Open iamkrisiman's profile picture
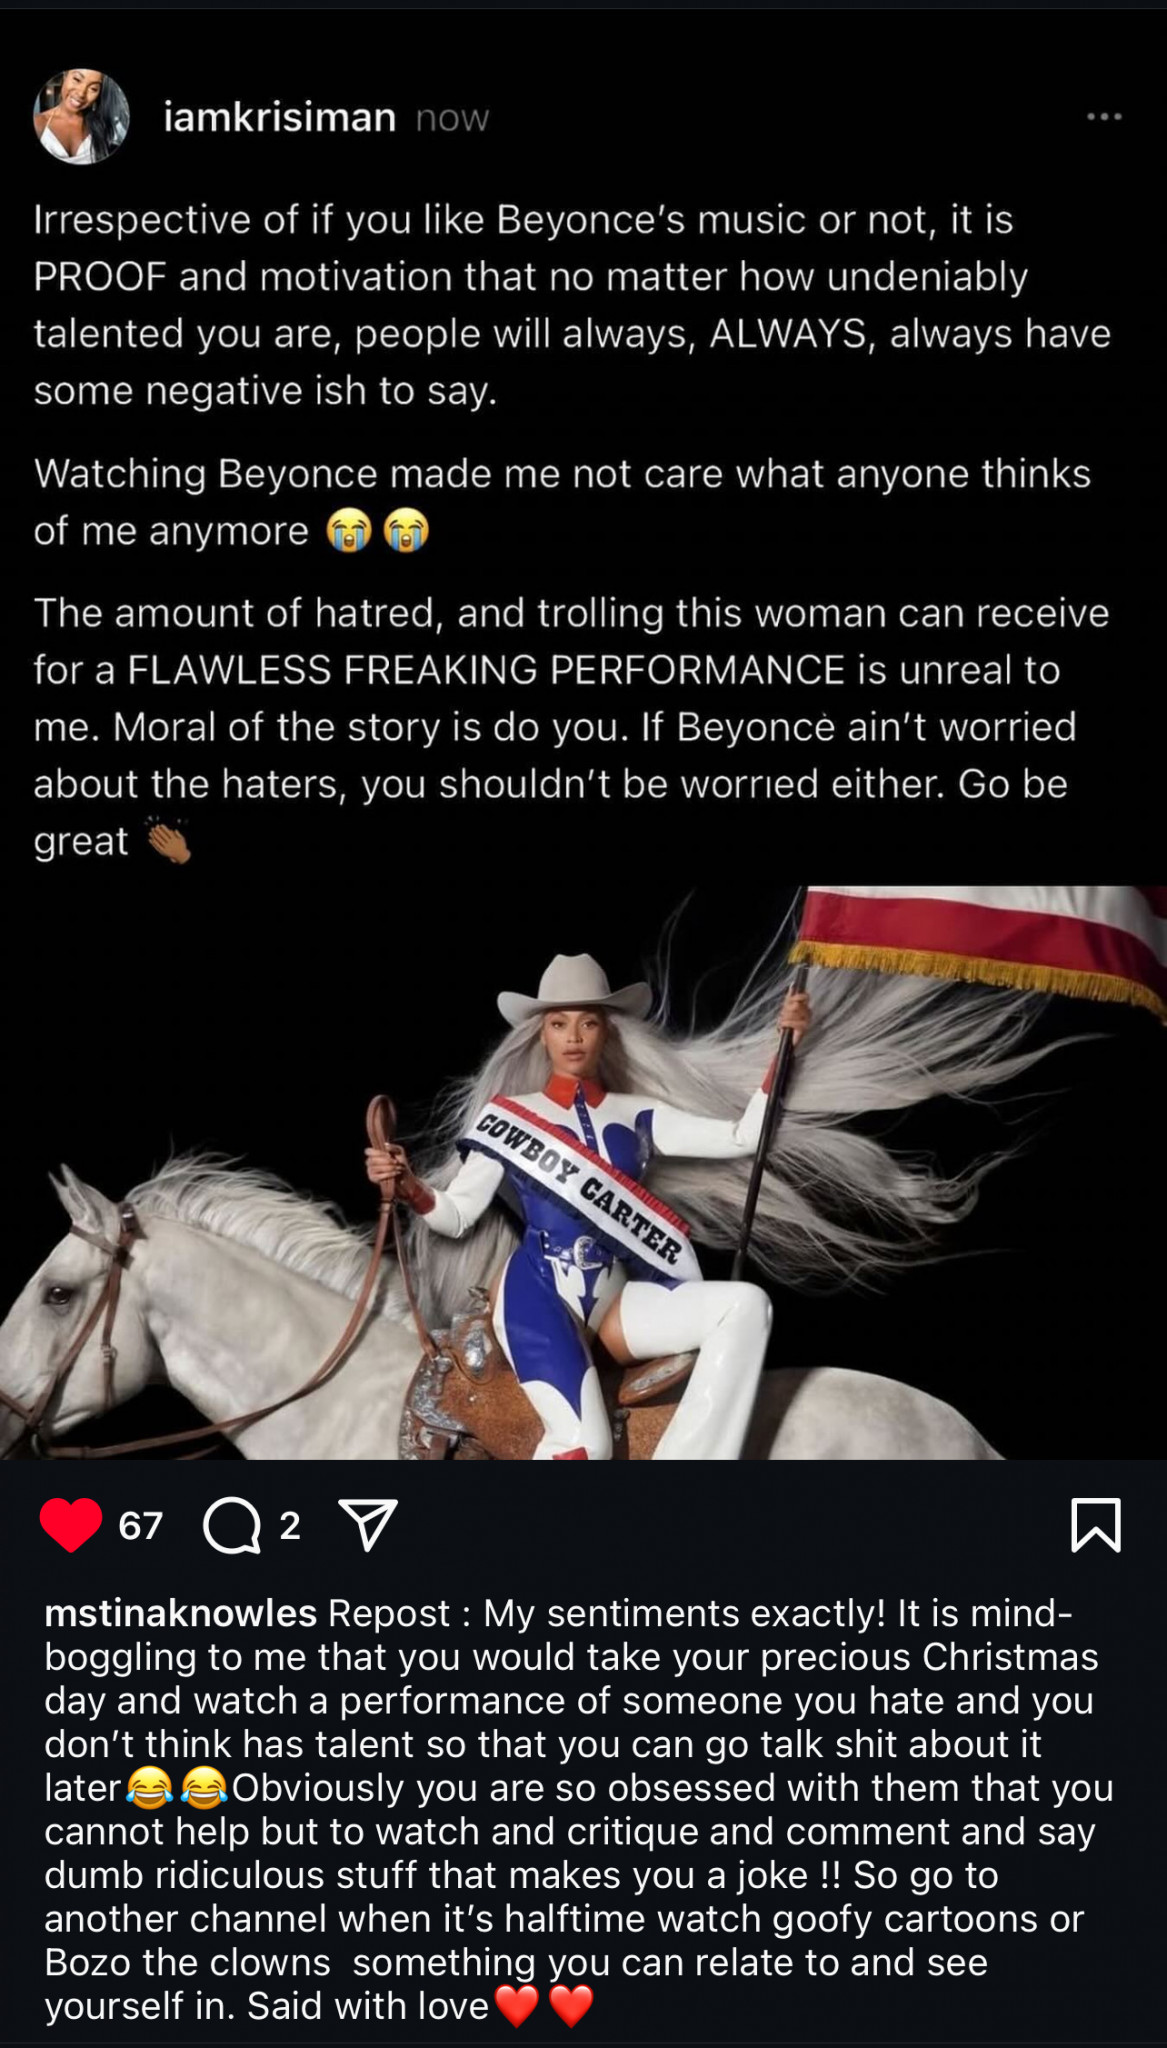This screenshot has width=1167, height=2048. pos(82,116)
